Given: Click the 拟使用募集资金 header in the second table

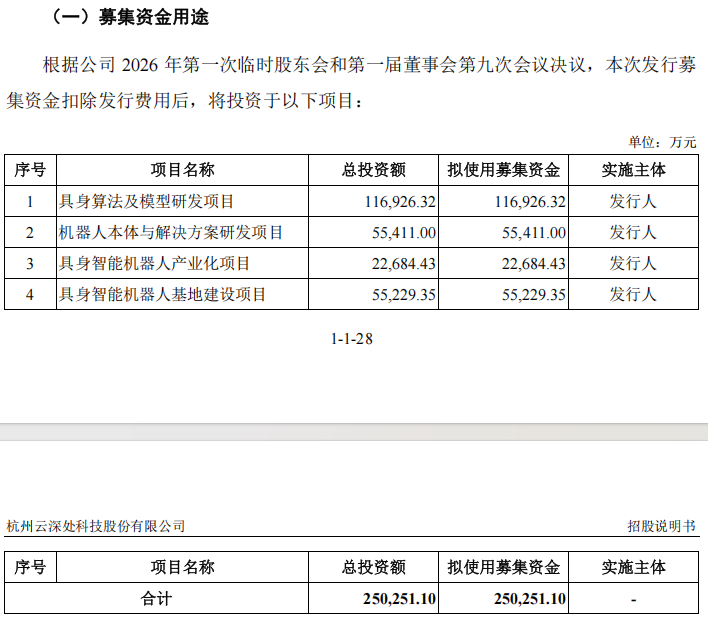Looking at the screenshot, I should click(503, 567).
